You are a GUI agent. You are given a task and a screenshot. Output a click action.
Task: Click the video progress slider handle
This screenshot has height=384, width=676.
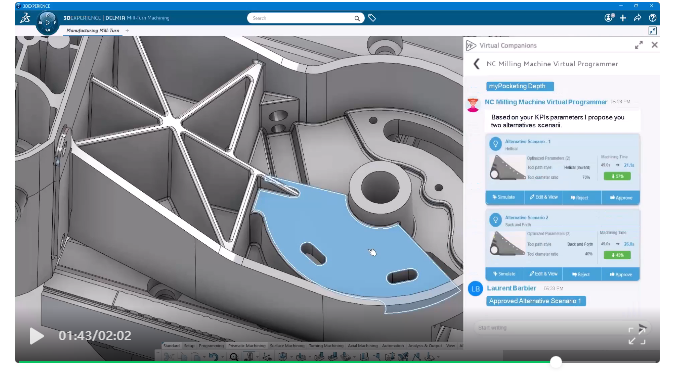pos(556,362)
